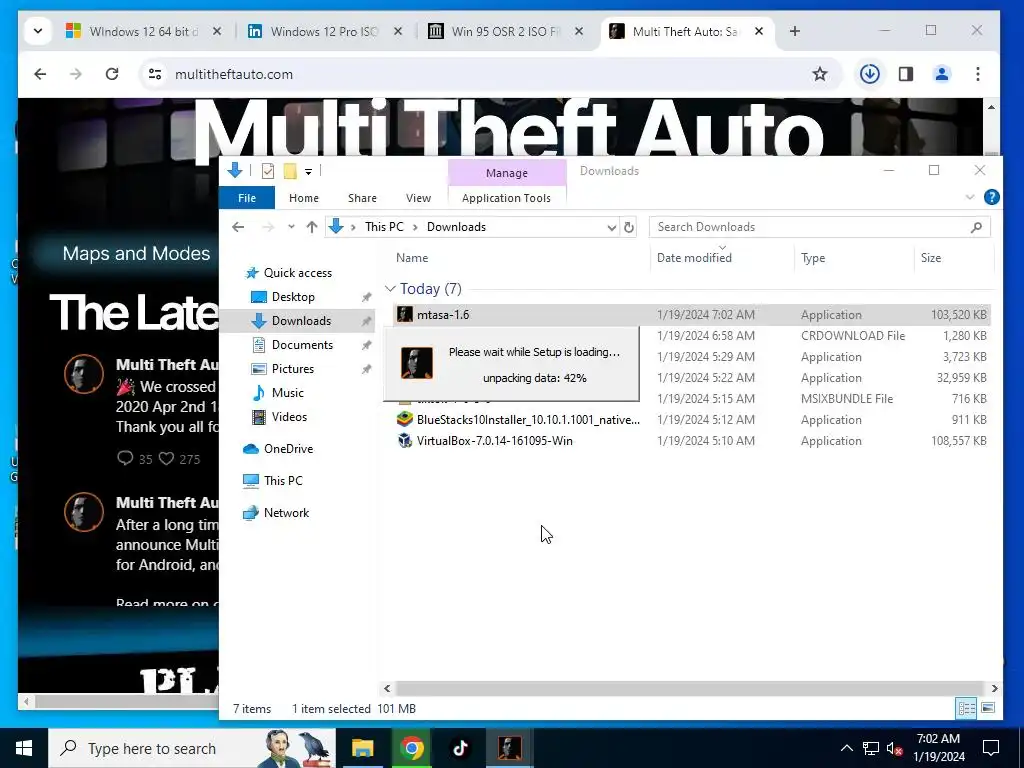
Task: Show hidden system tray icons
Action: point(846,748)
